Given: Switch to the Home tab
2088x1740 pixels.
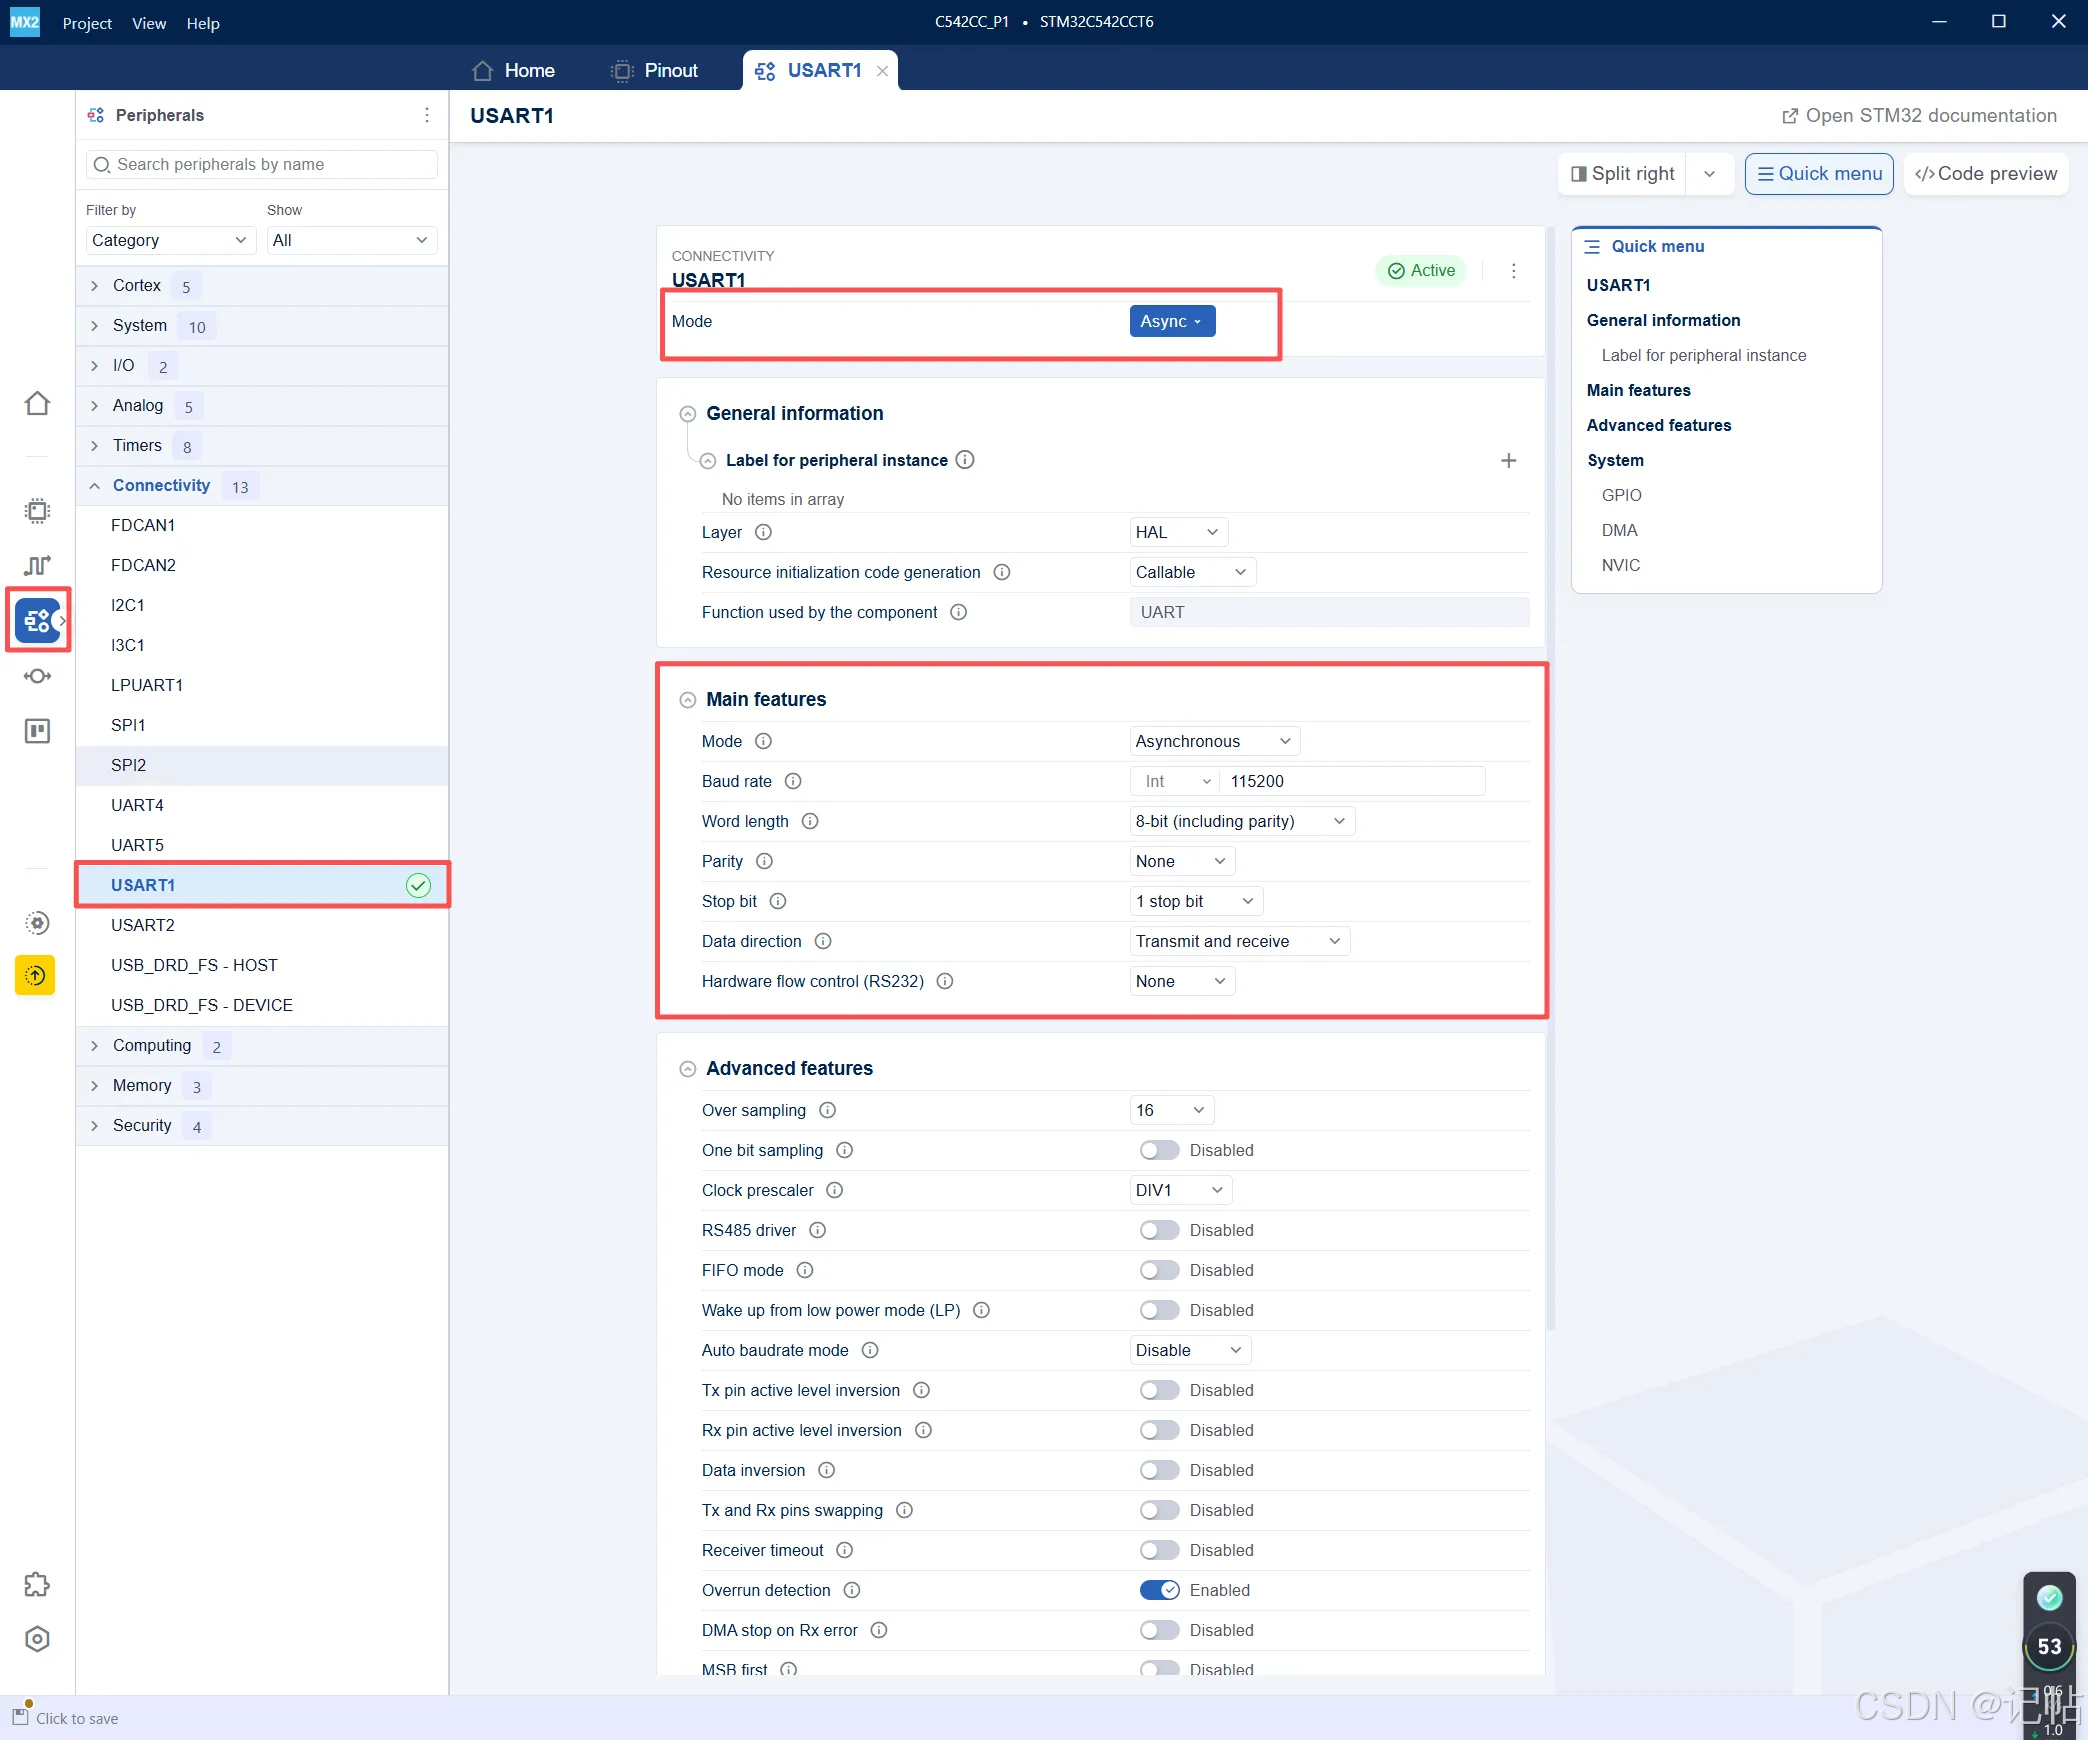Looking at the screenshot, I should (x=514, y=71).
